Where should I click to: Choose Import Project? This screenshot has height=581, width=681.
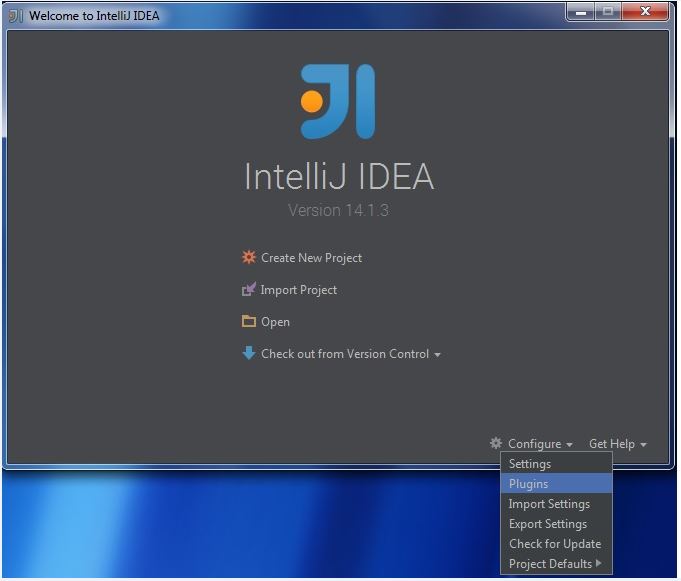[x=298, y=290]
